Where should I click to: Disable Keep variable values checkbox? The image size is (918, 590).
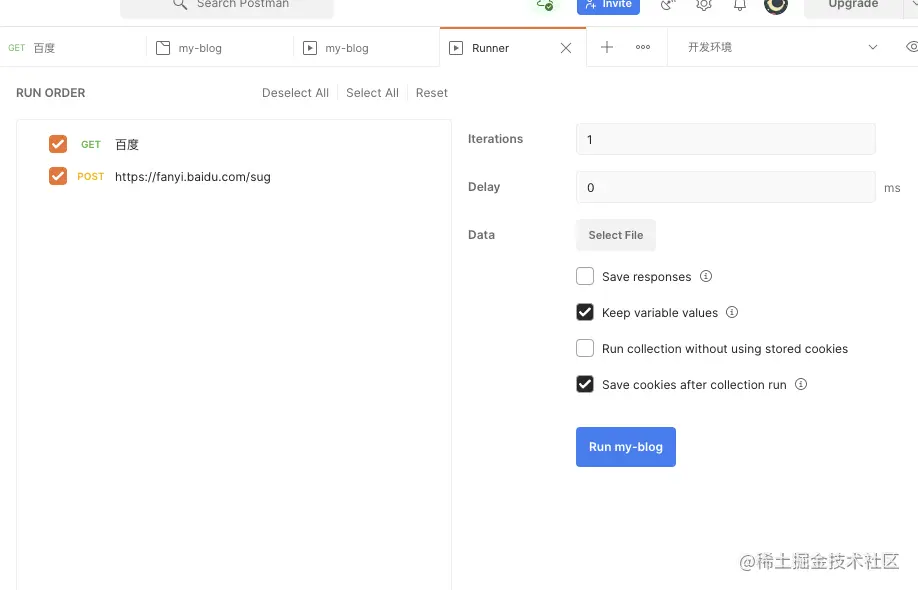pos(585,312)
